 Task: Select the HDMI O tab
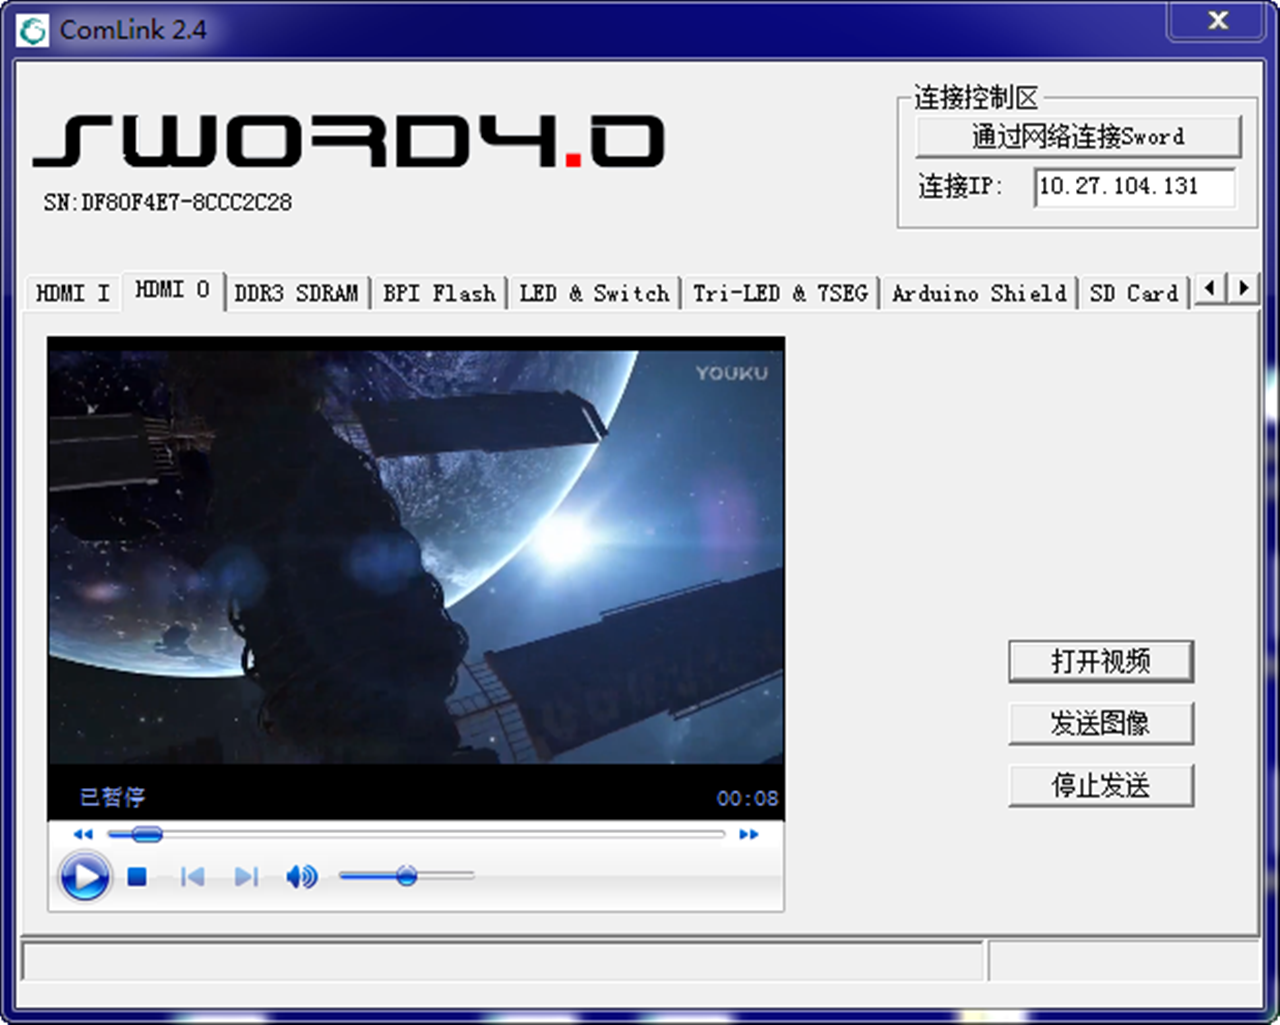[173, 290]
